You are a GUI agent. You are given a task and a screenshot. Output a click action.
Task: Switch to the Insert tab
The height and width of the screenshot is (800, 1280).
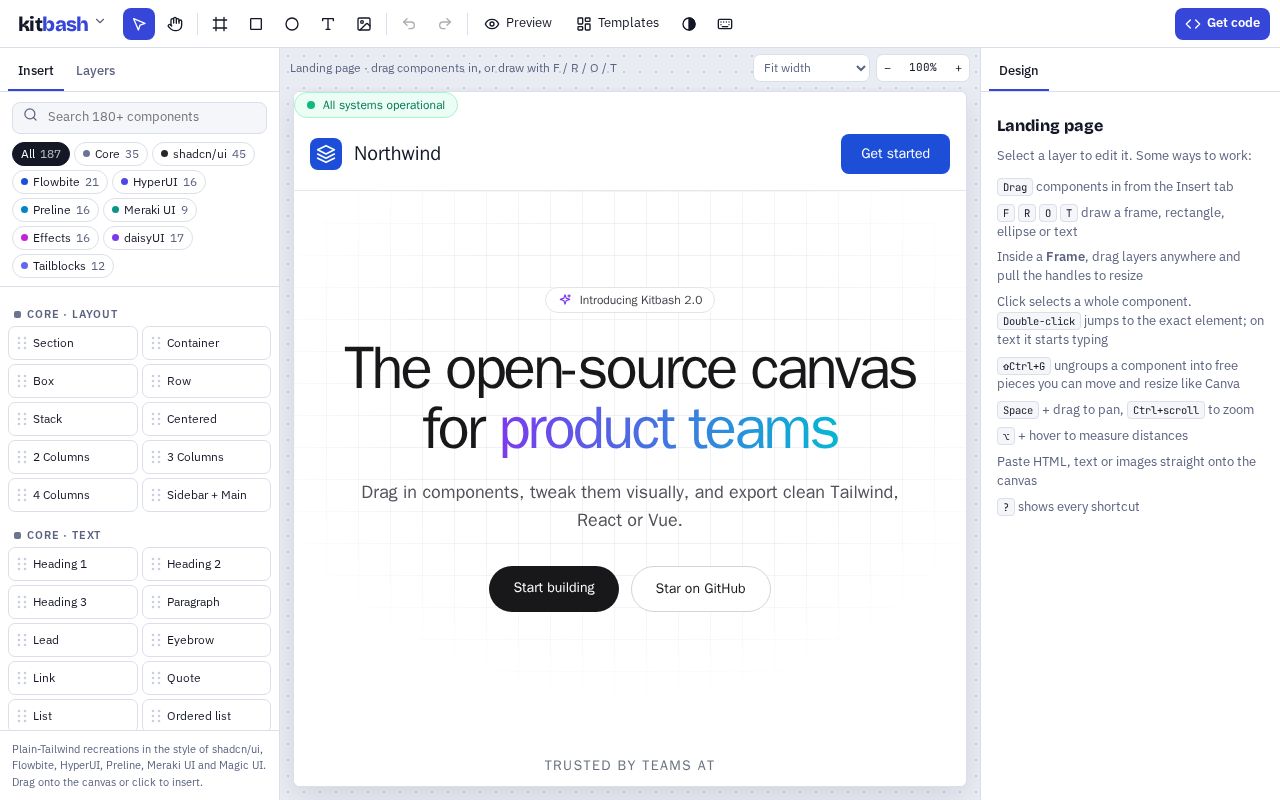[x=36, y=71]
